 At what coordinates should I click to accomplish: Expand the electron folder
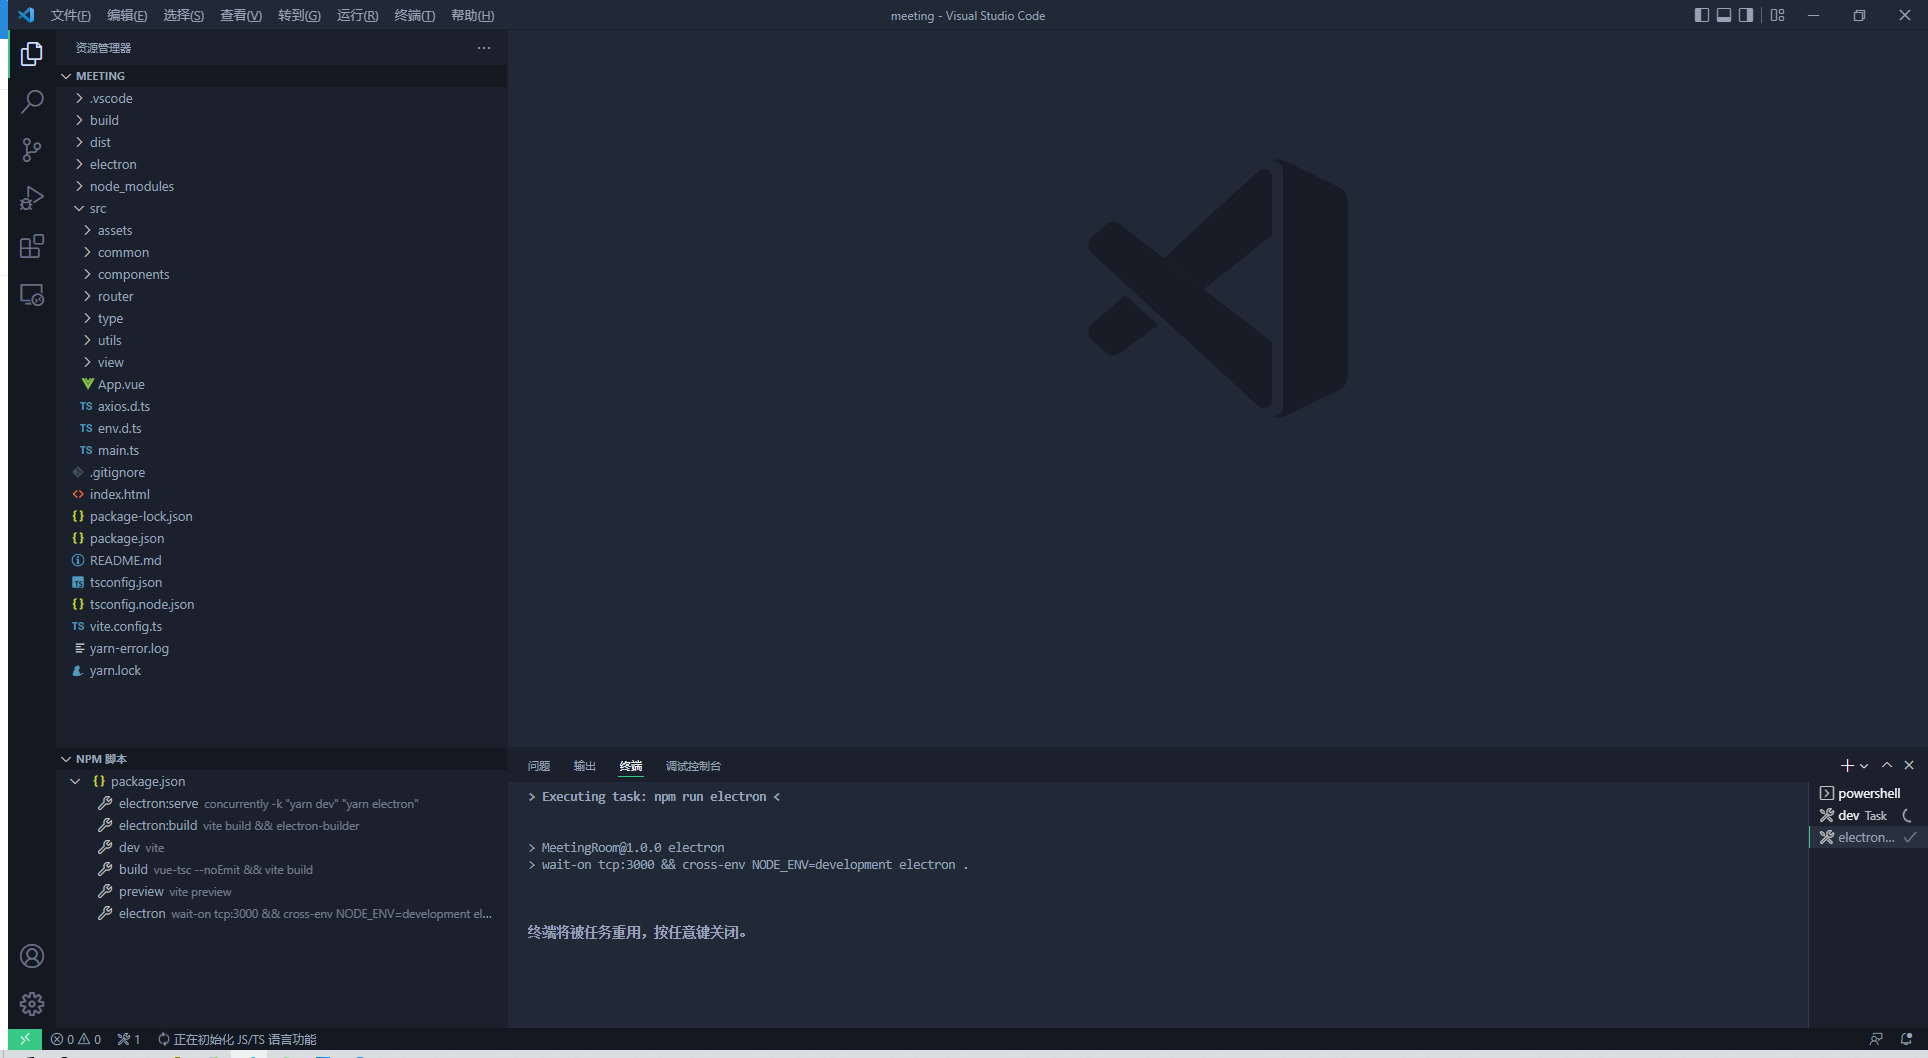coord(282,164)
